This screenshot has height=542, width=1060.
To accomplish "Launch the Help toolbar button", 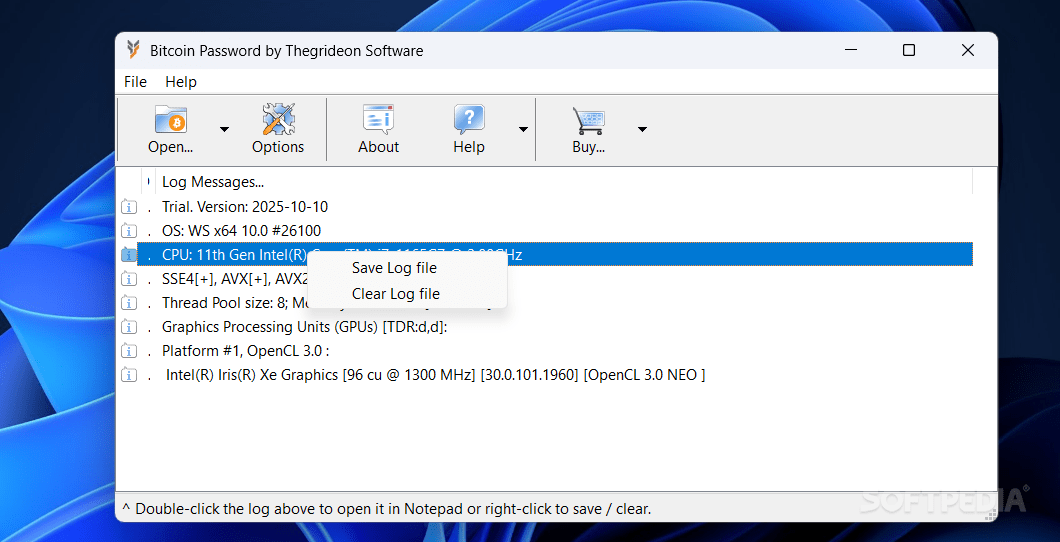I will pos(469,130).
